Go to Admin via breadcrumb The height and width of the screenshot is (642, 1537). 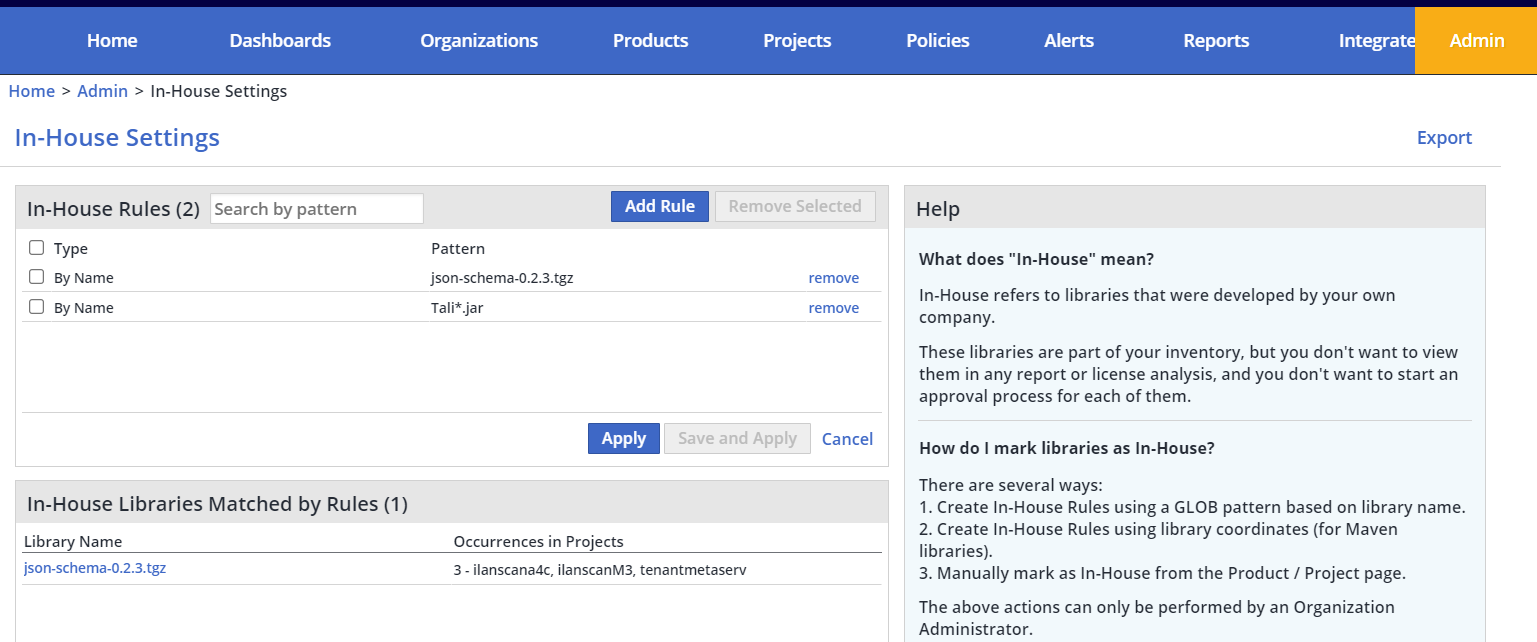click(x=102, y=91)
